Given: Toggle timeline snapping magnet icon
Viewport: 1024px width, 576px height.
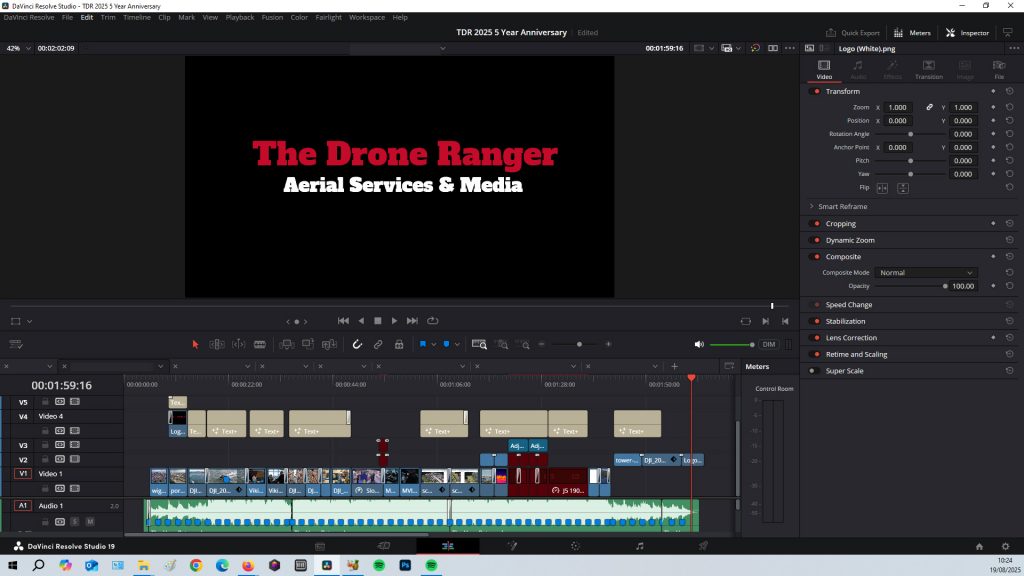Looking at the screenshot, I should pos(357,344).
